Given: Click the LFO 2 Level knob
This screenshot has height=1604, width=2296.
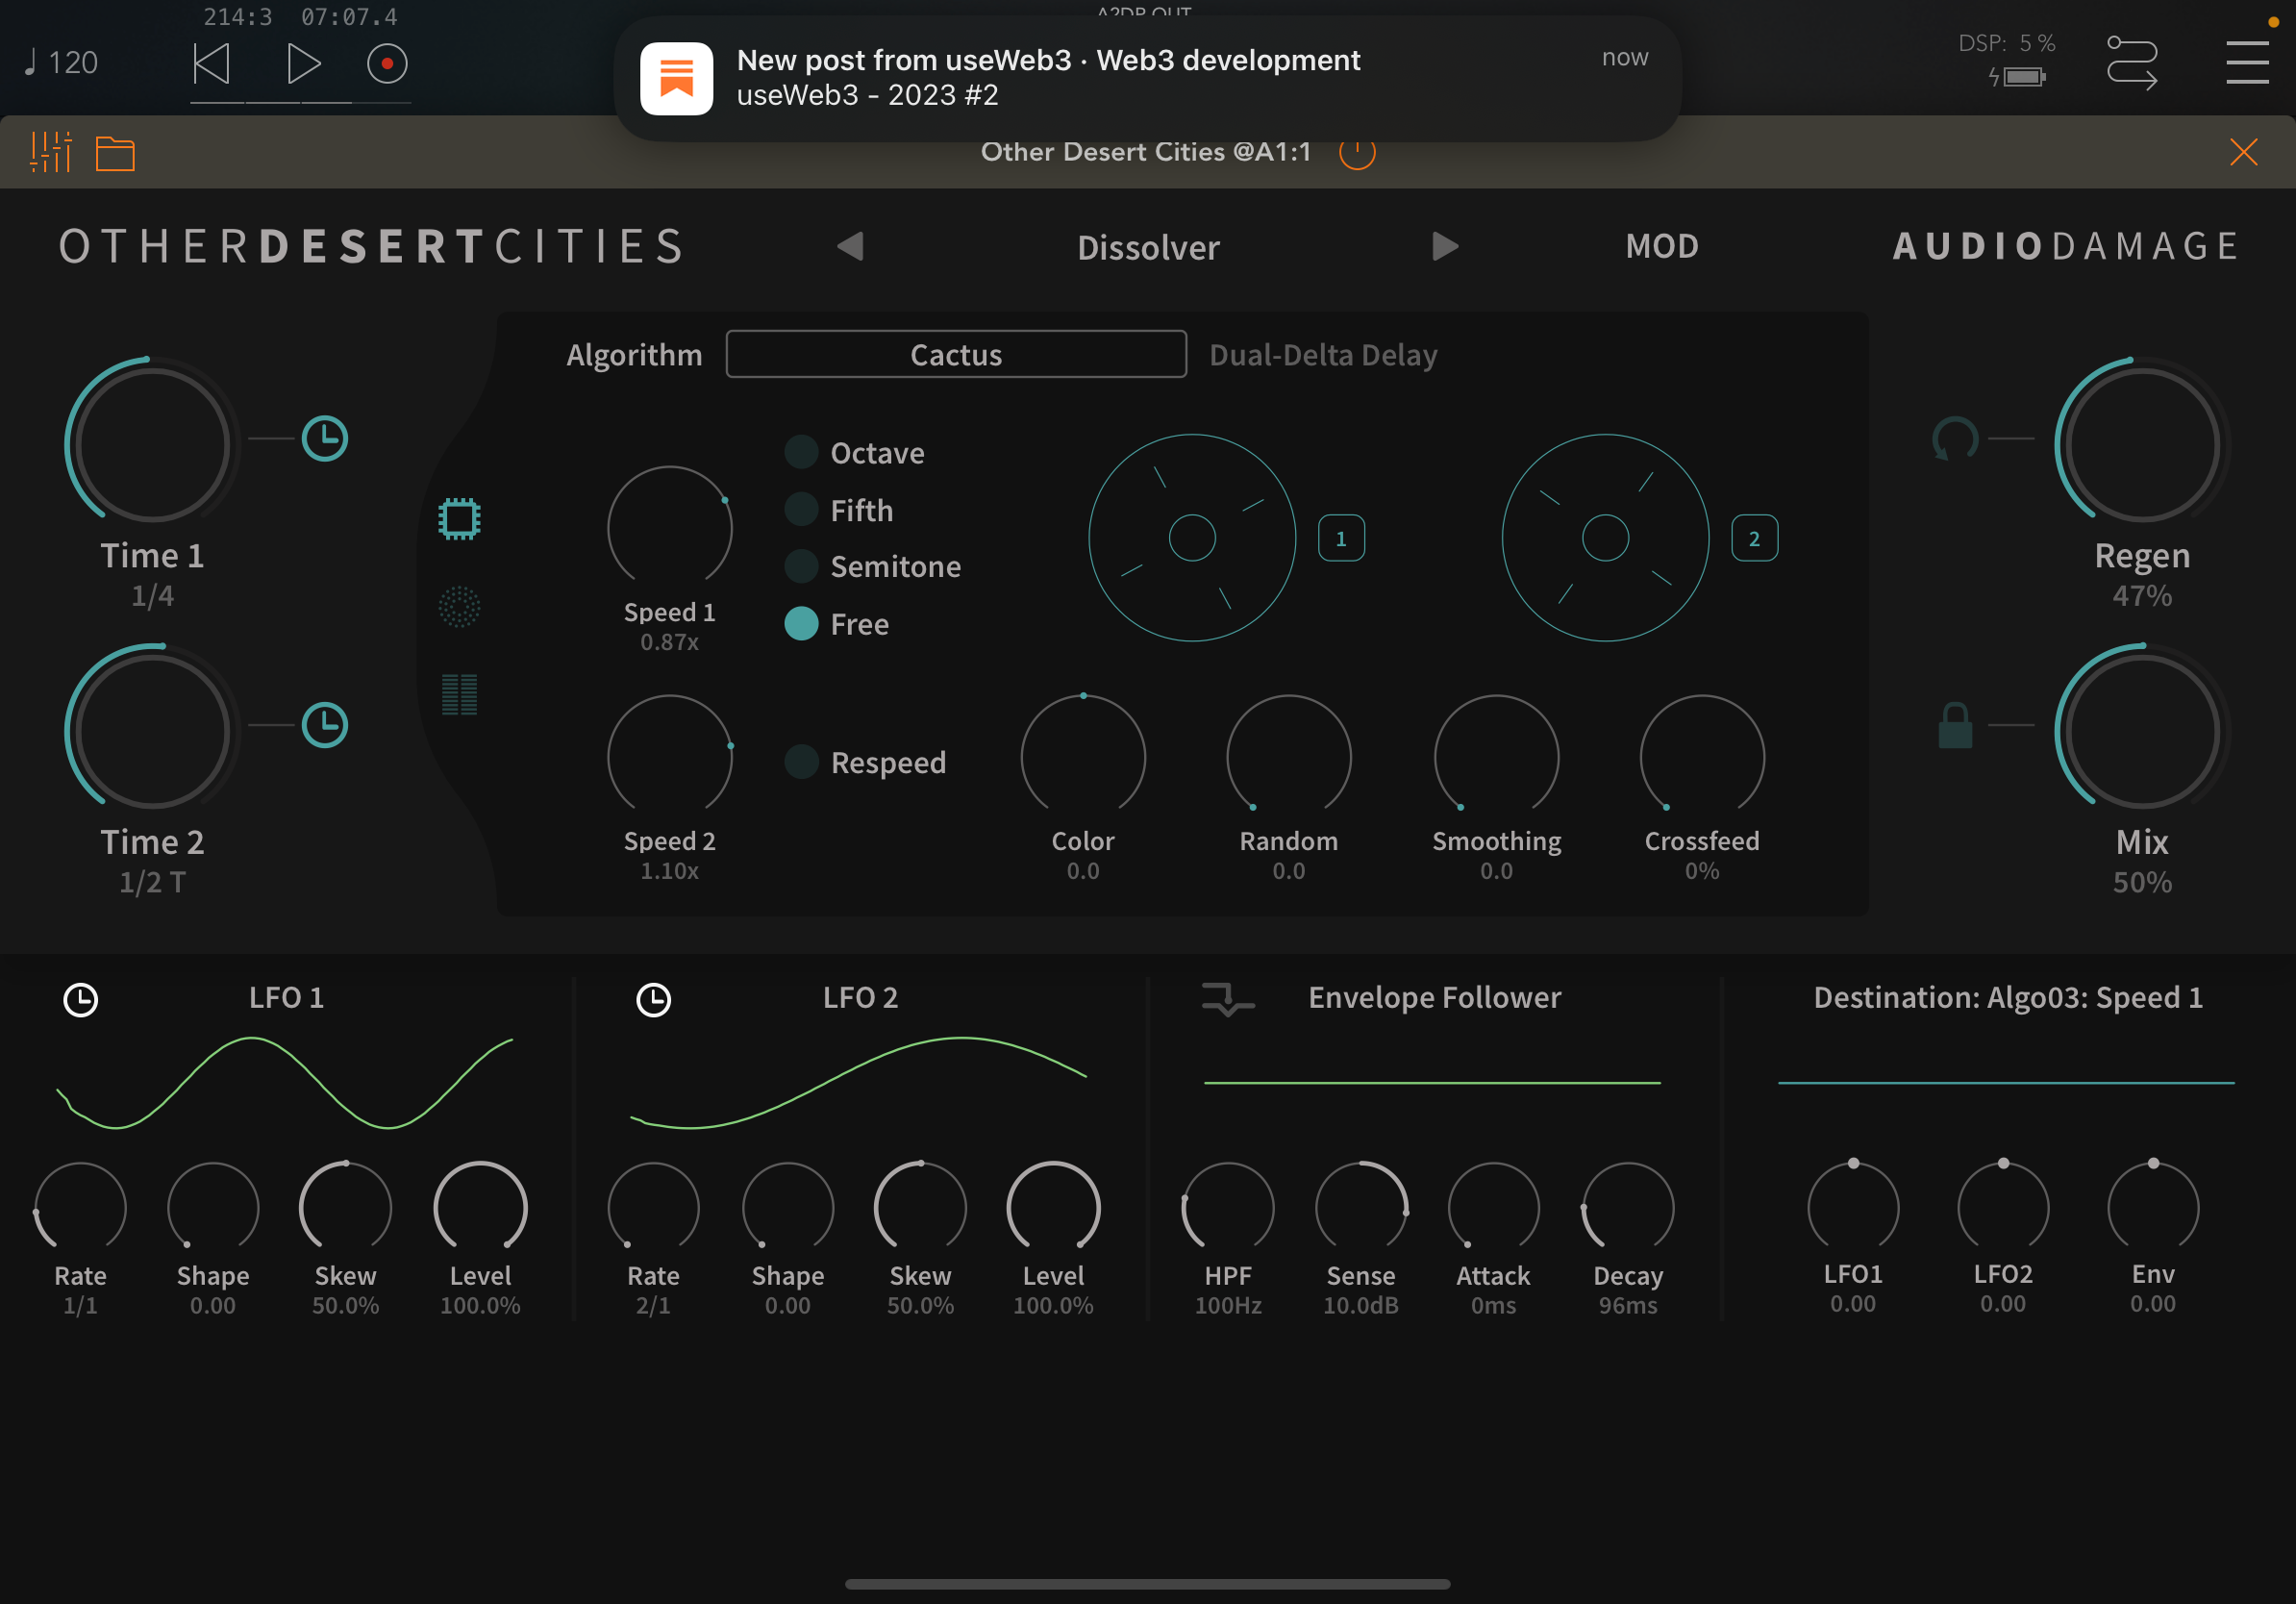Looking at the screenshot, I should point(1053,1206).
